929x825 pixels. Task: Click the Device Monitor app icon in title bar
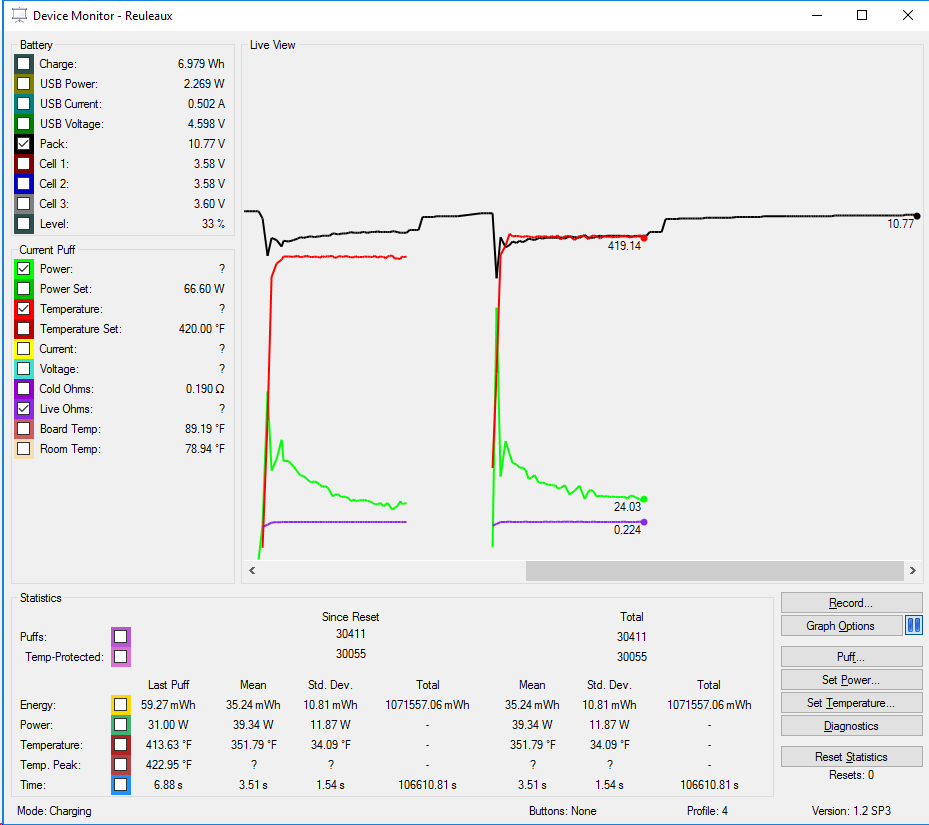(x=18, y=16)
